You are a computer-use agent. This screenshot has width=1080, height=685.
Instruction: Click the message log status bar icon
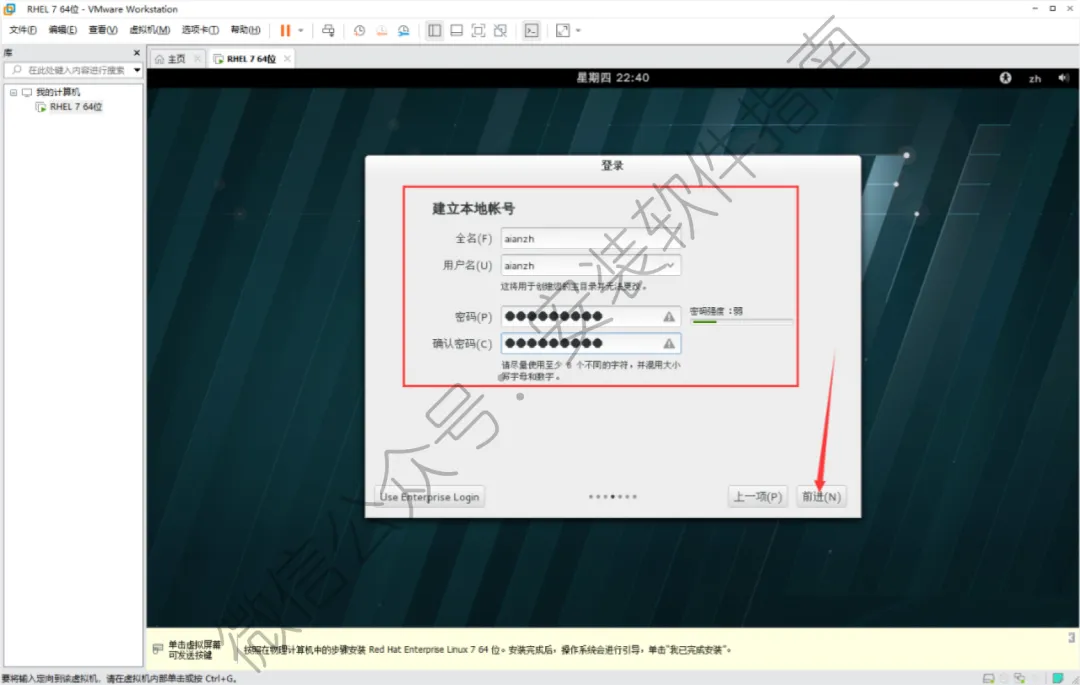point(1057,678)
